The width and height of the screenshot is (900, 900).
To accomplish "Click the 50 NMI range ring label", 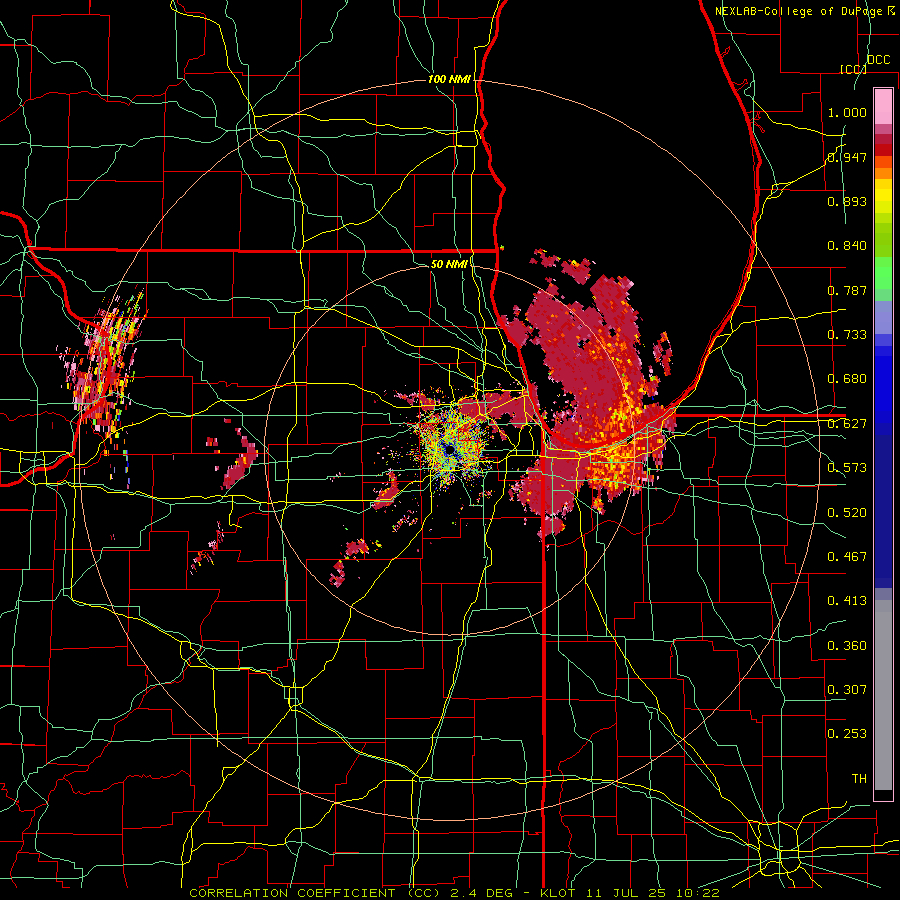I will tap(449, 264).
